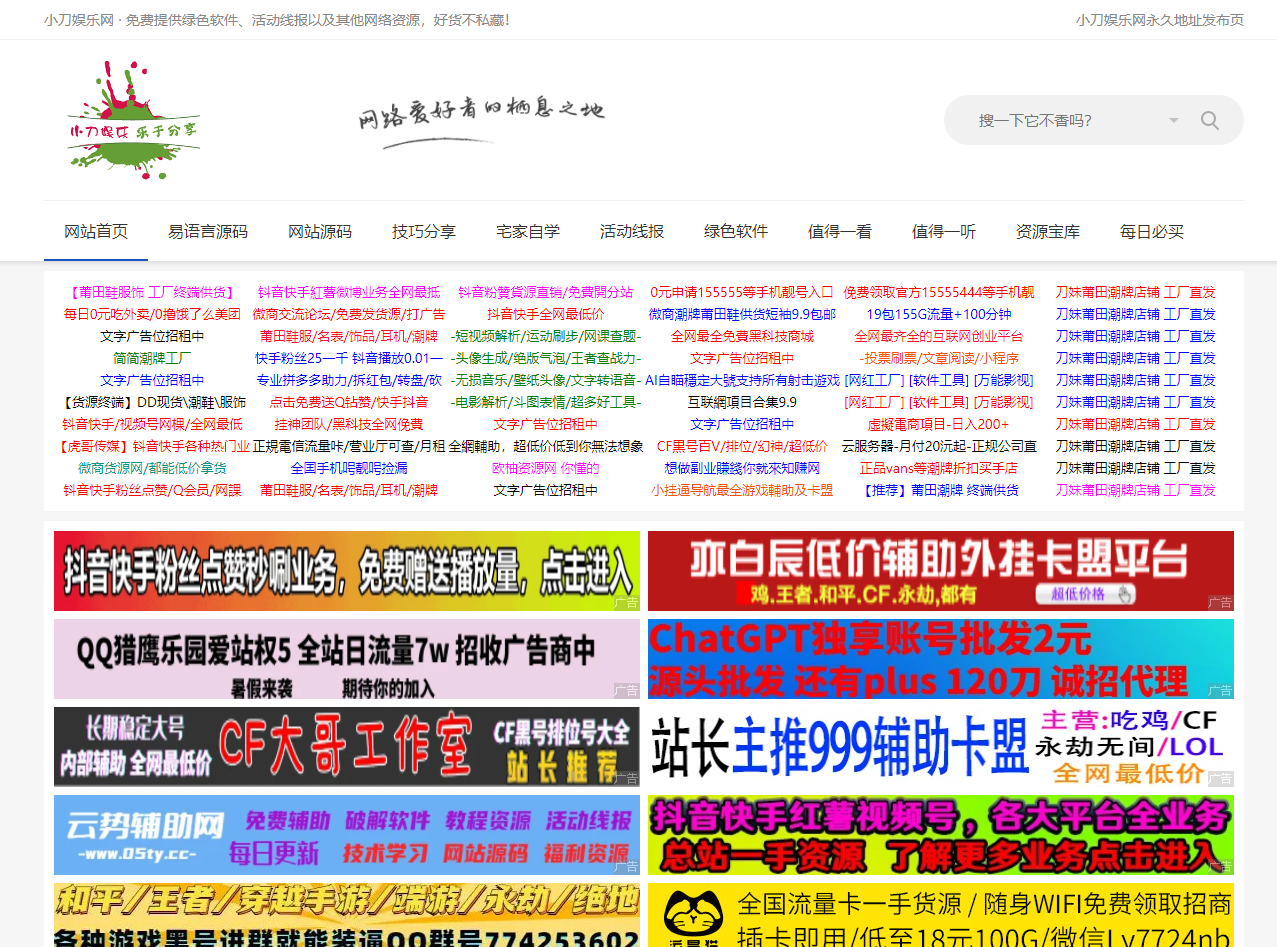Click the 云势辅助网 banner ad

(346, 835)
